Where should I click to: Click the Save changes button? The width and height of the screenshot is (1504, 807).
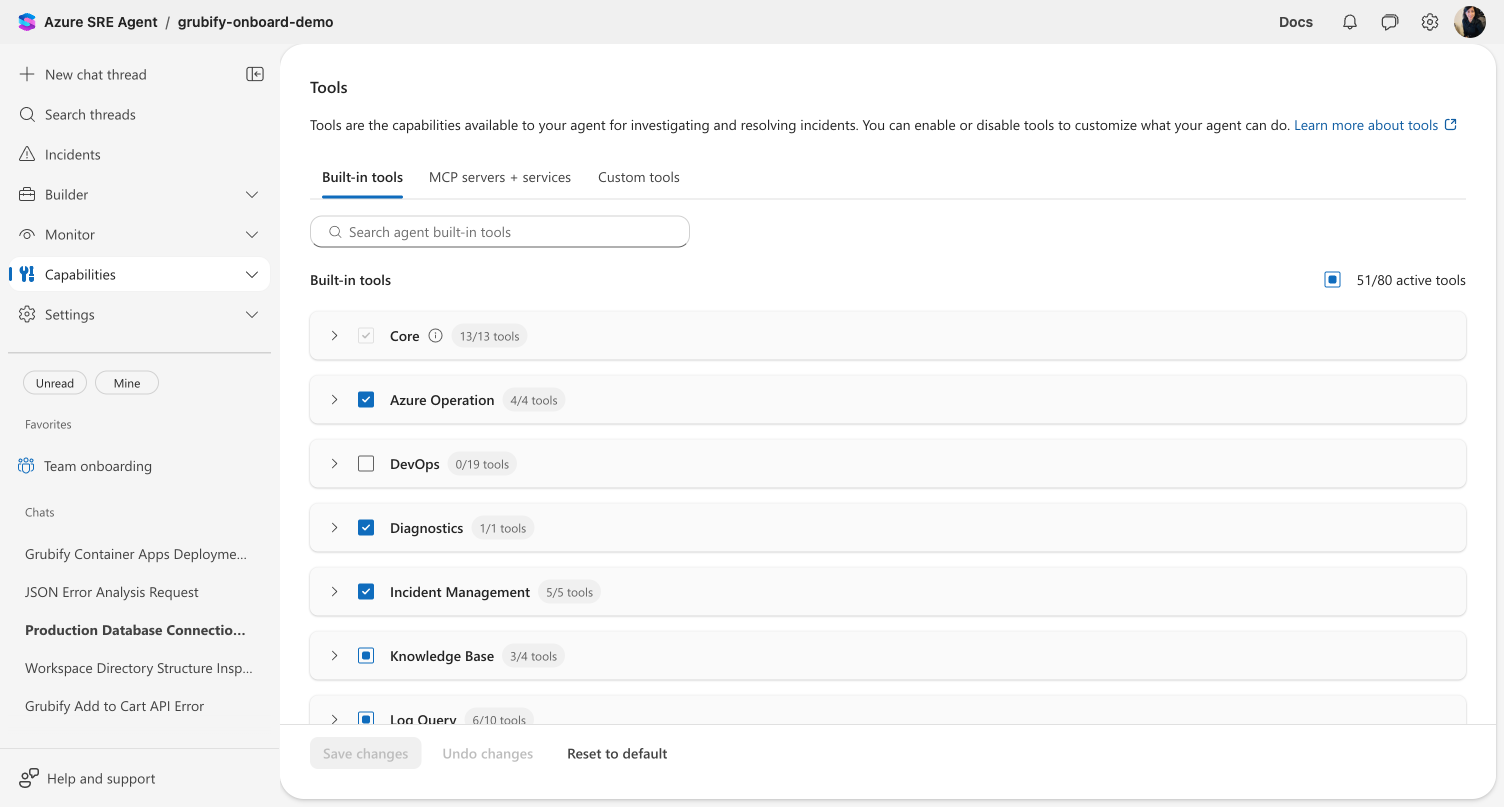(366, 753)
